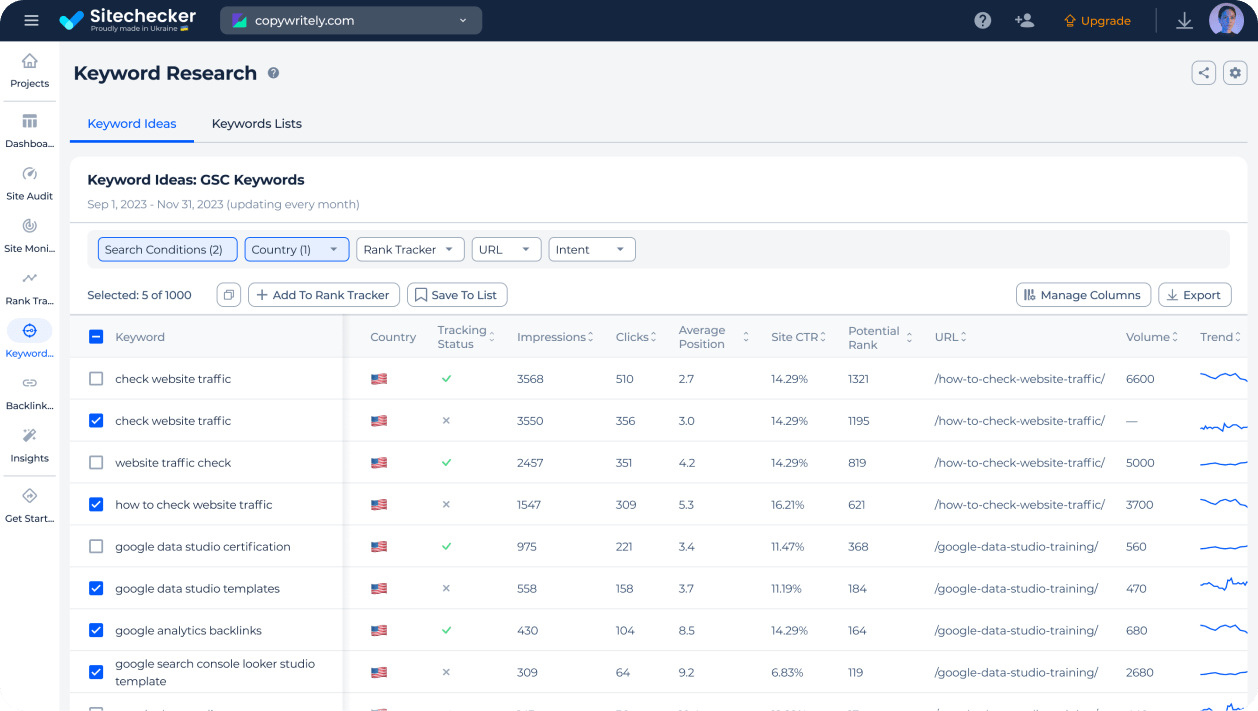Click the trend sparkline for volume 6600
This screenshot has height=711, width=1258.
click(x=1224, y=377)
